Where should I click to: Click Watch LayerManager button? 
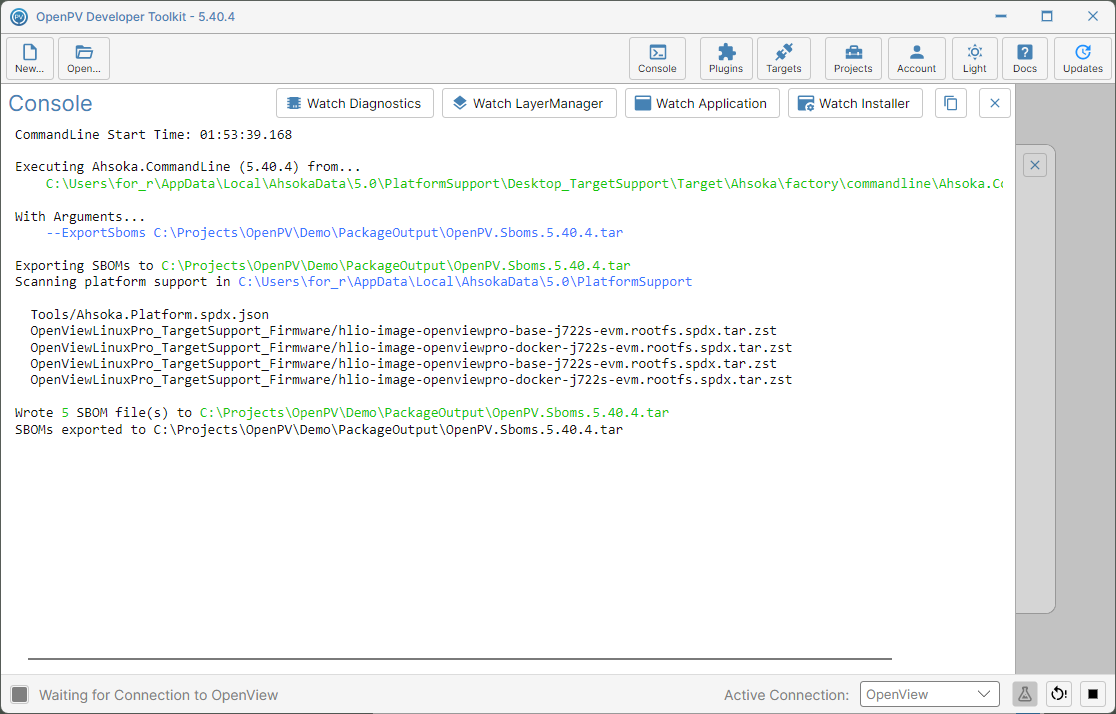tap(529, 103)
